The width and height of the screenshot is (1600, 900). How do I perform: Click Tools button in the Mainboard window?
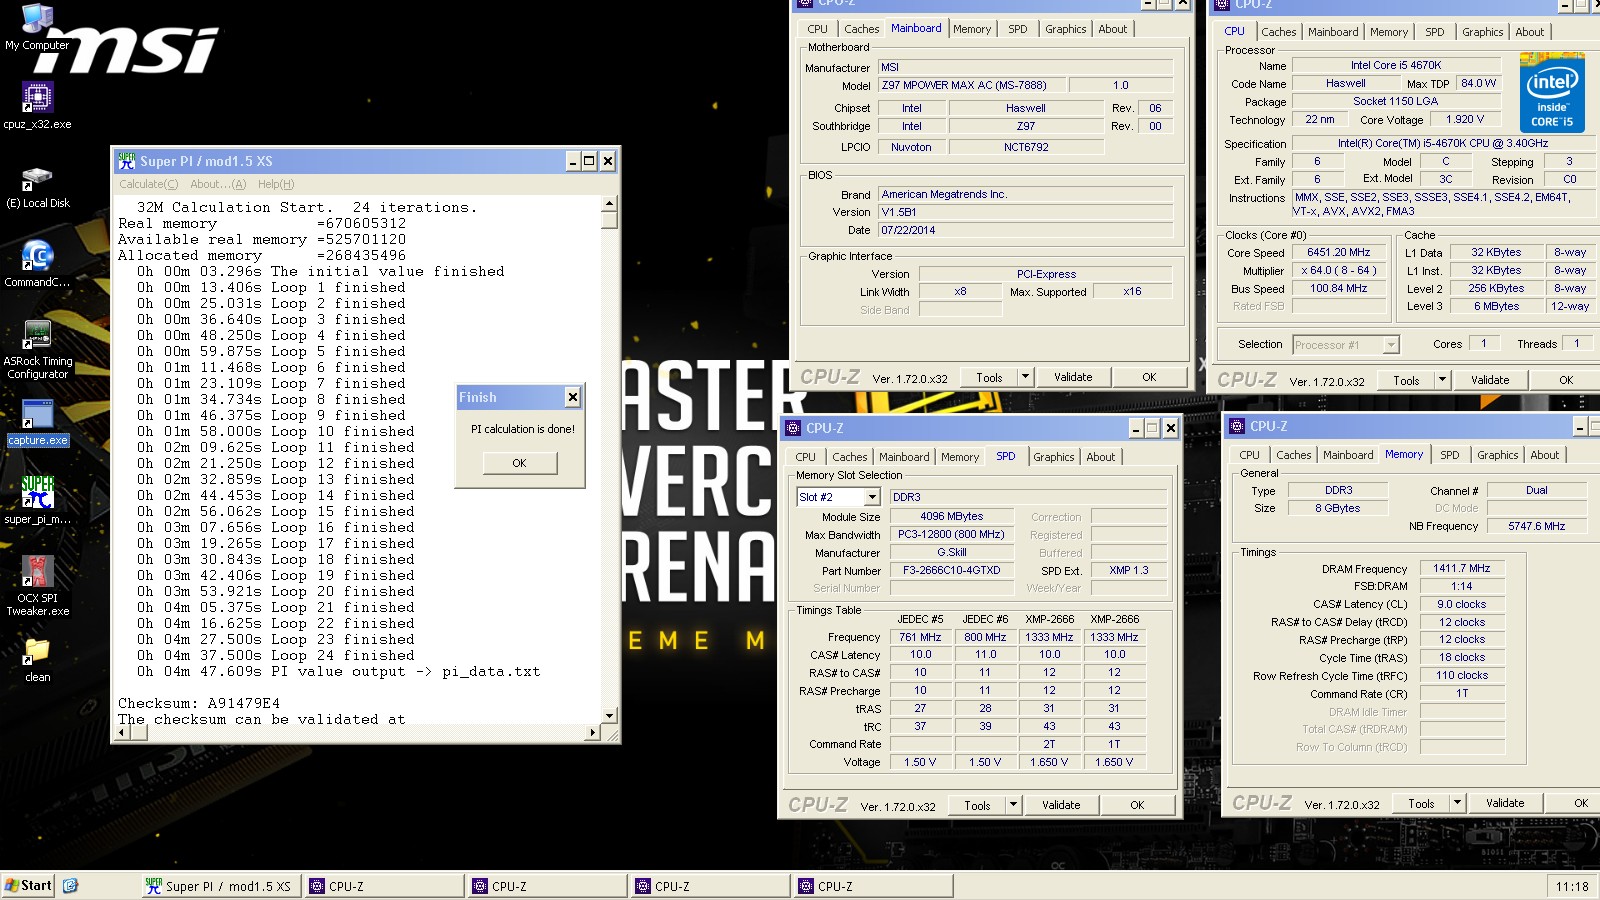989,377
